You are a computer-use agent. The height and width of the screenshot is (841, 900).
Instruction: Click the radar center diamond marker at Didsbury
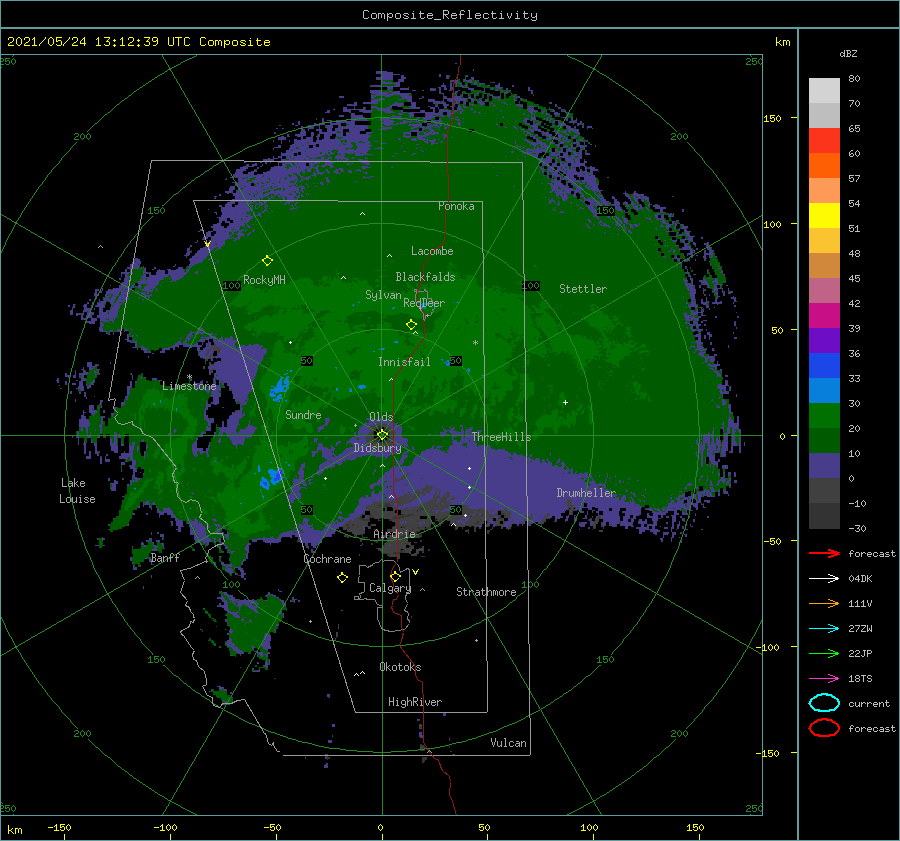[382, 435]
